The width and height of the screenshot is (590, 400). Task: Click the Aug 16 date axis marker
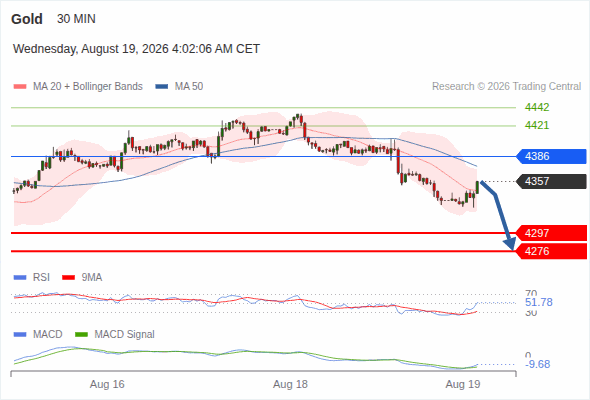tap(107, 384)
